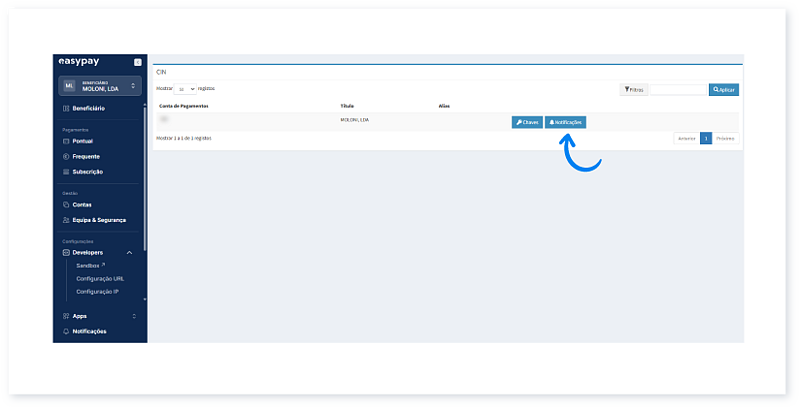Open the records-per-page dropdown
The image size is (800, 409).
point(186,89)
